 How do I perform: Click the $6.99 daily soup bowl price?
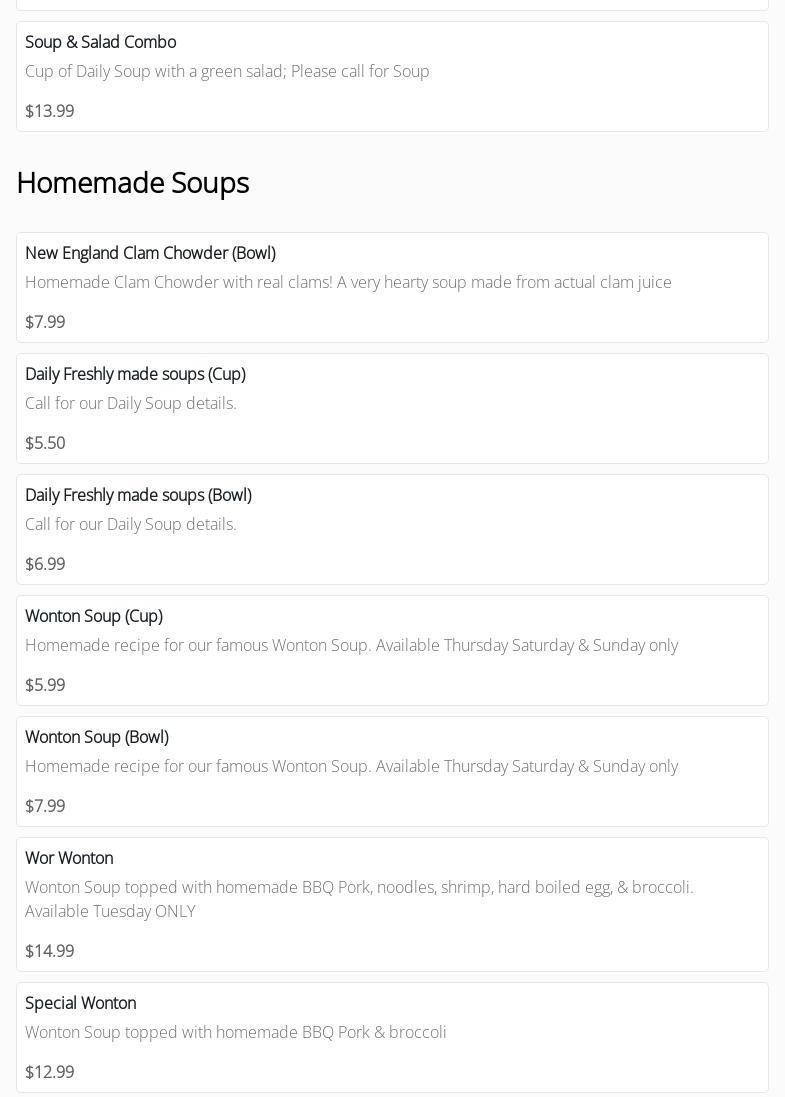coord(45,564)
